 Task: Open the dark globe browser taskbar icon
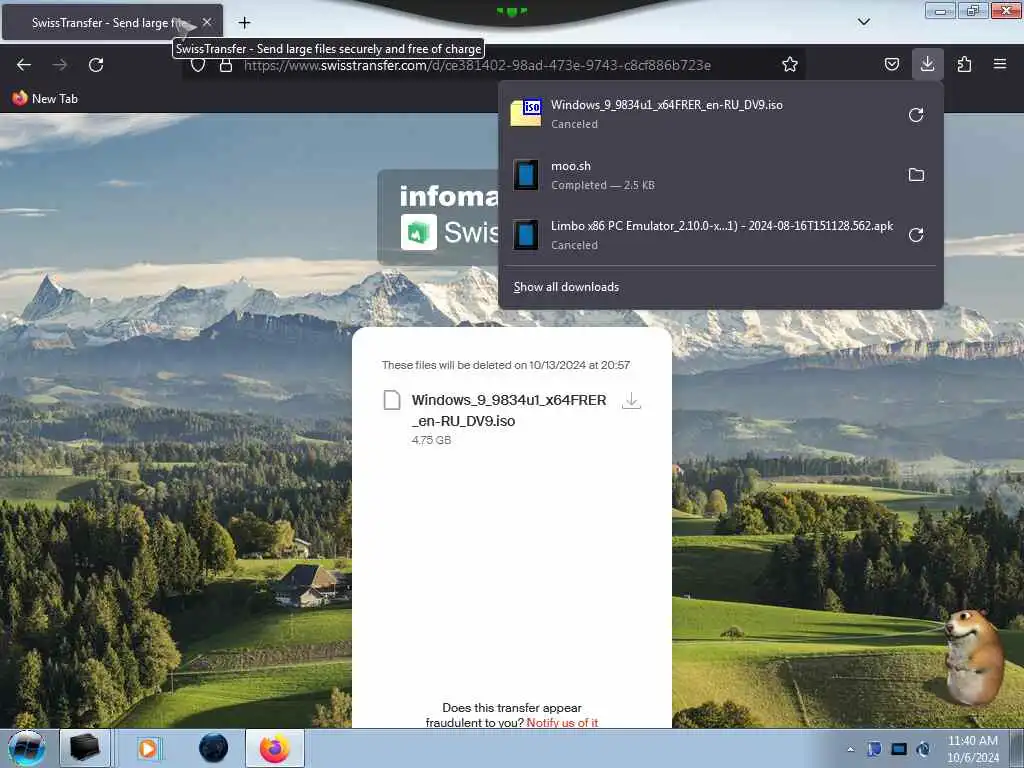coord(214,748)
